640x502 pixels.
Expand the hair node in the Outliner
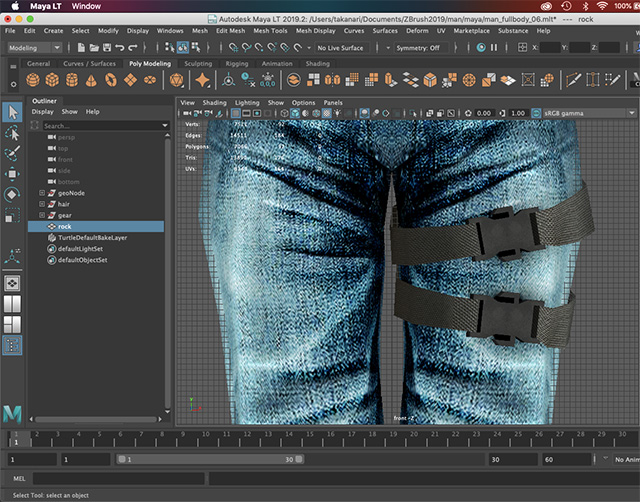pyautogui.click(x=42, y=203)
